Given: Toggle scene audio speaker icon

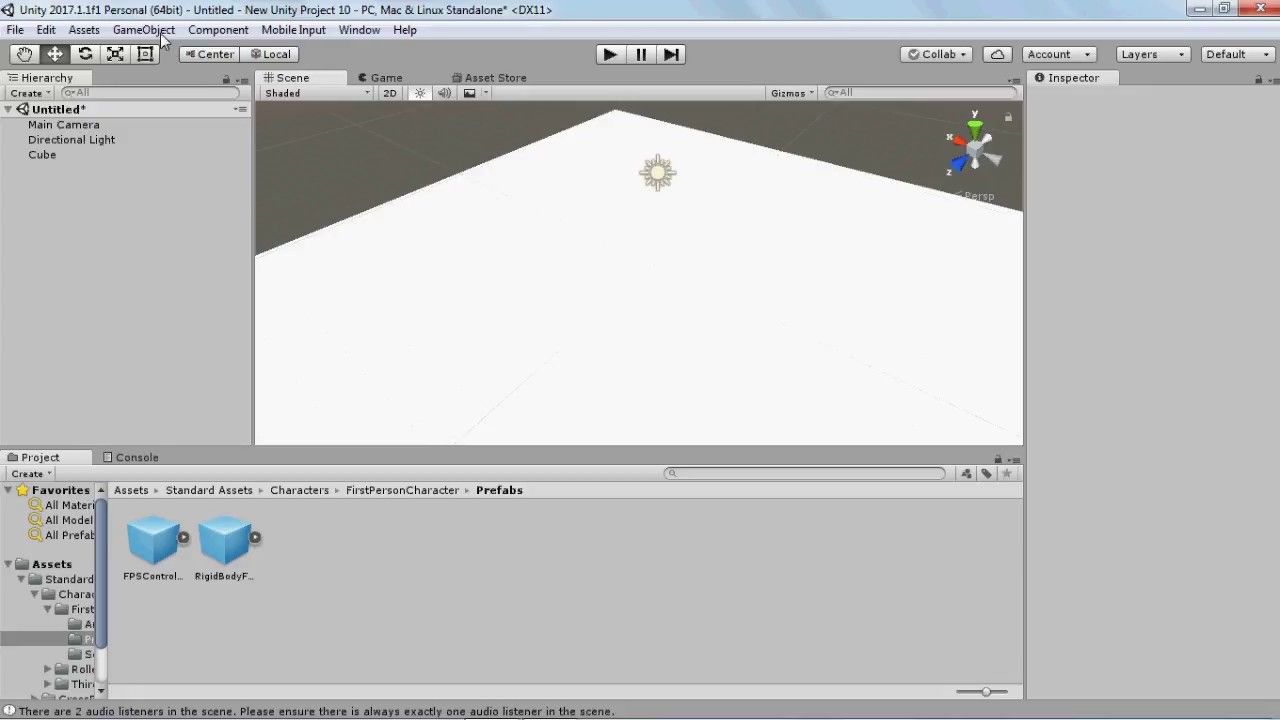Looking at the screenshot, I should [444, 93].
